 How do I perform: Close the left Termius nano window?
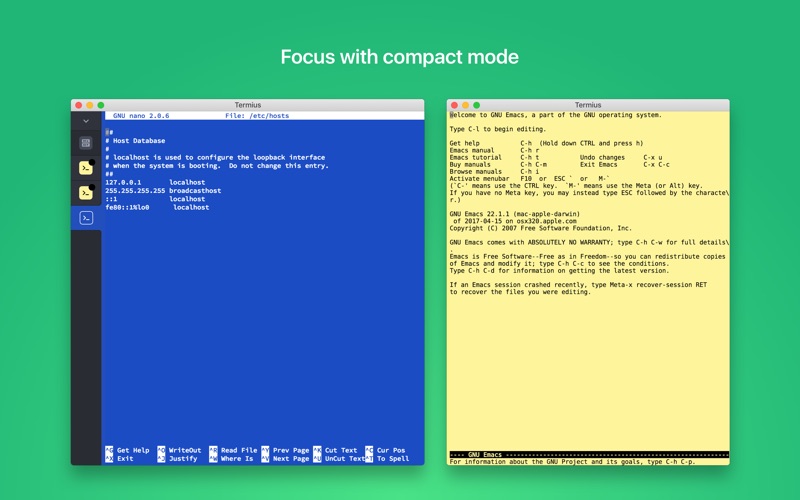click(x=78, y=105)
